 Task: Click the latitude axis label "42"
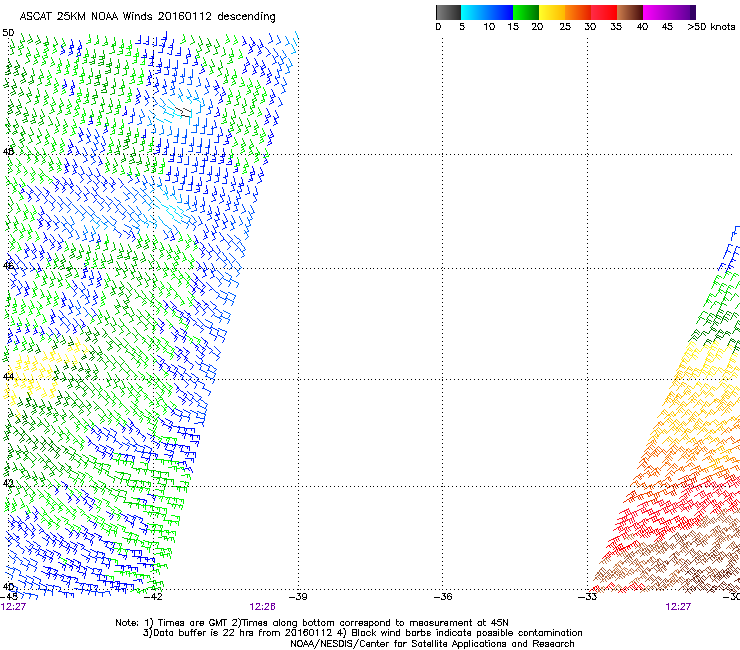[x=8, y=483]
